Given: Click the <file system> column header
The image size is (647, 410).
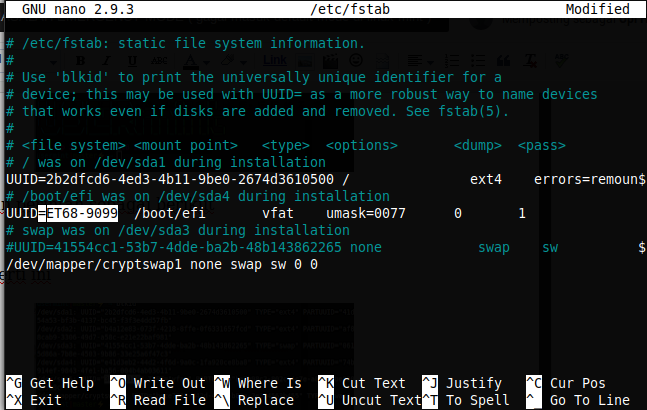Looking at the screenshot, I should tap(74, 145).
